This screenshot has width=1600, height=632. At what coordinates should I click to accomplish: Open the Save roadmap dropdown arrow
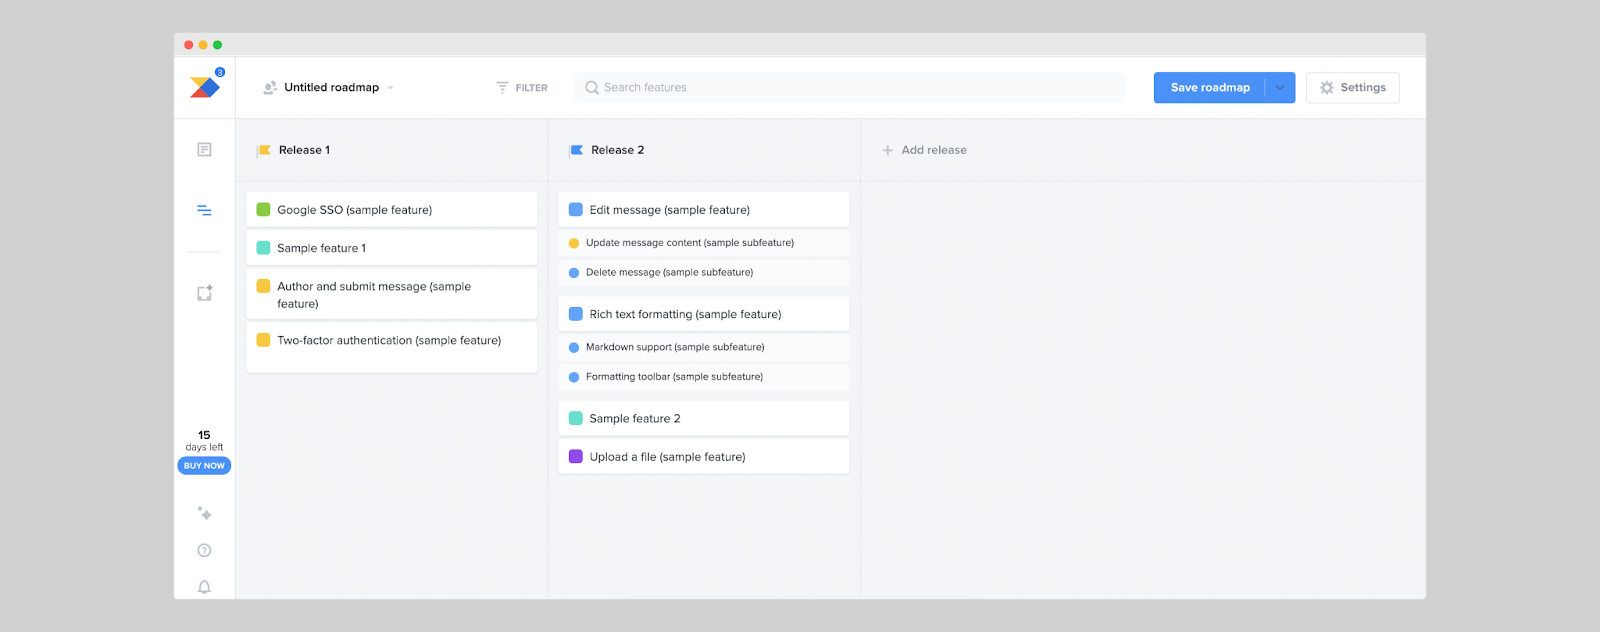click(1280, 88)
